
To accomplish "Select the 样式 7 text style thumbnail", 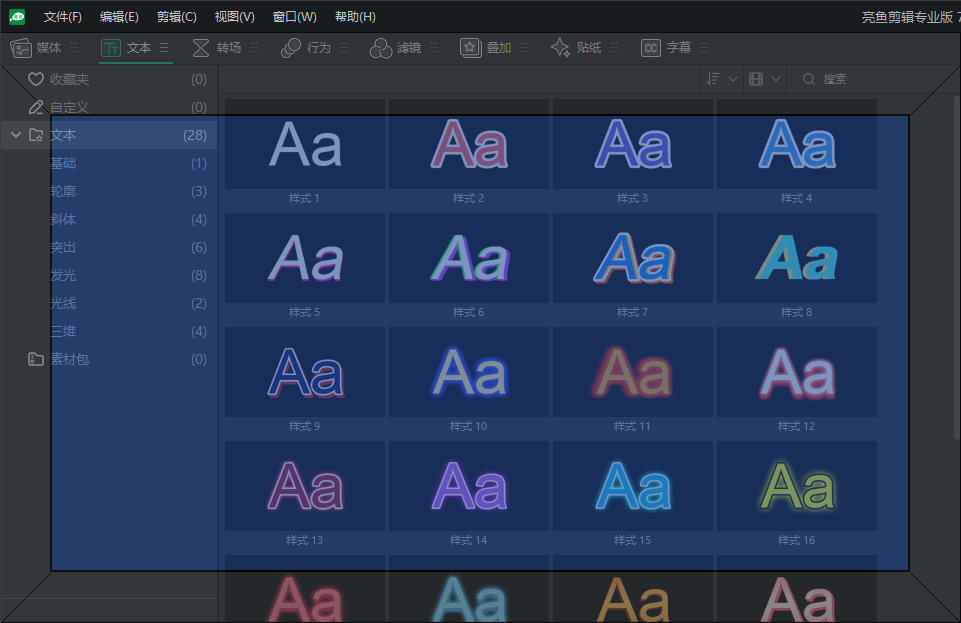I will click(x=632, y=260).
